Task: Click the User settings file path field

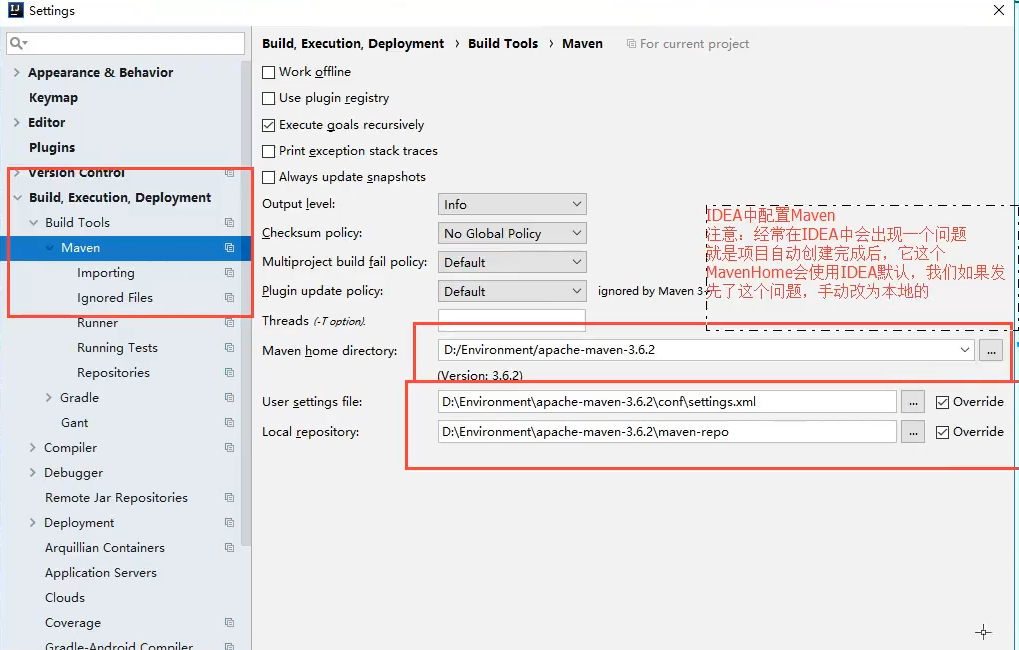Action: pyautogui.click(x=667, y=402)
